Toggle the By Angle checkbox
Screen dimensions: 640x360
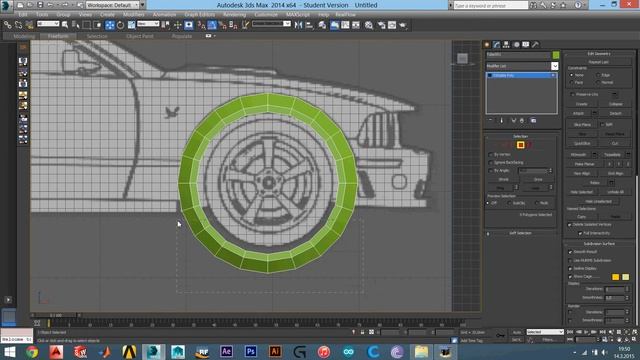(491, 171)
